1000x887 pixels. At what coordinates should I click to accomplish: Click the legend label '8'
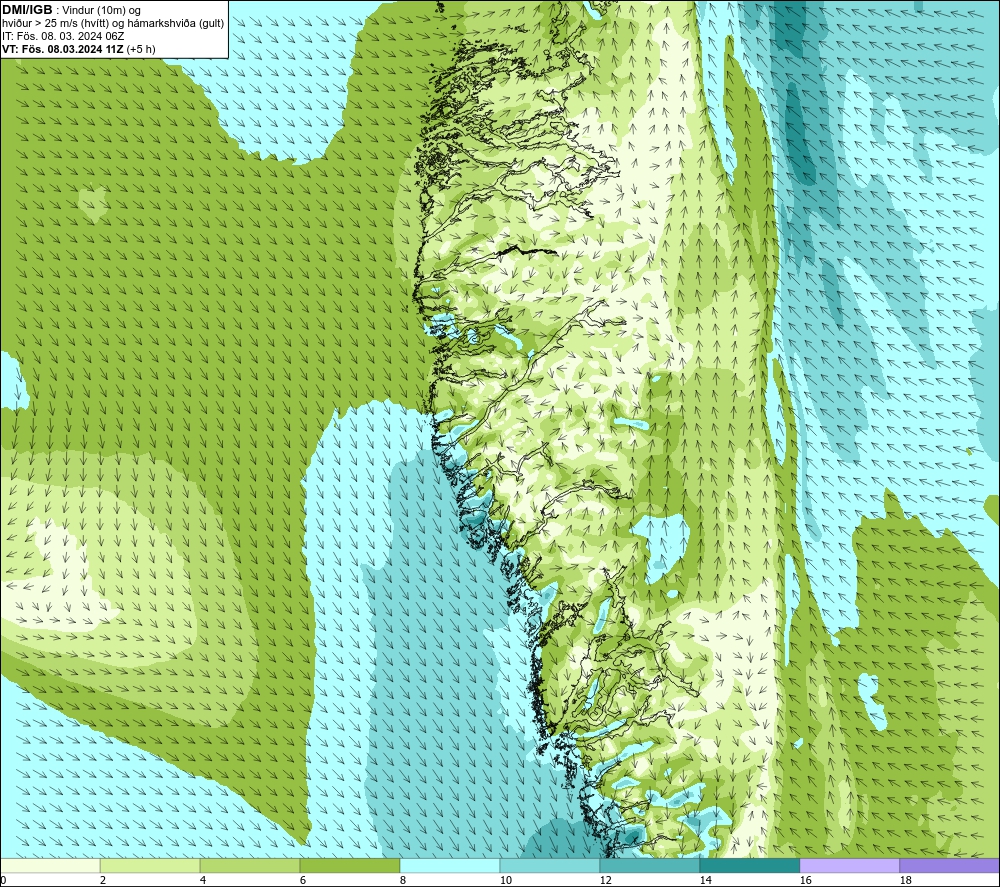(x=403, y=881)
